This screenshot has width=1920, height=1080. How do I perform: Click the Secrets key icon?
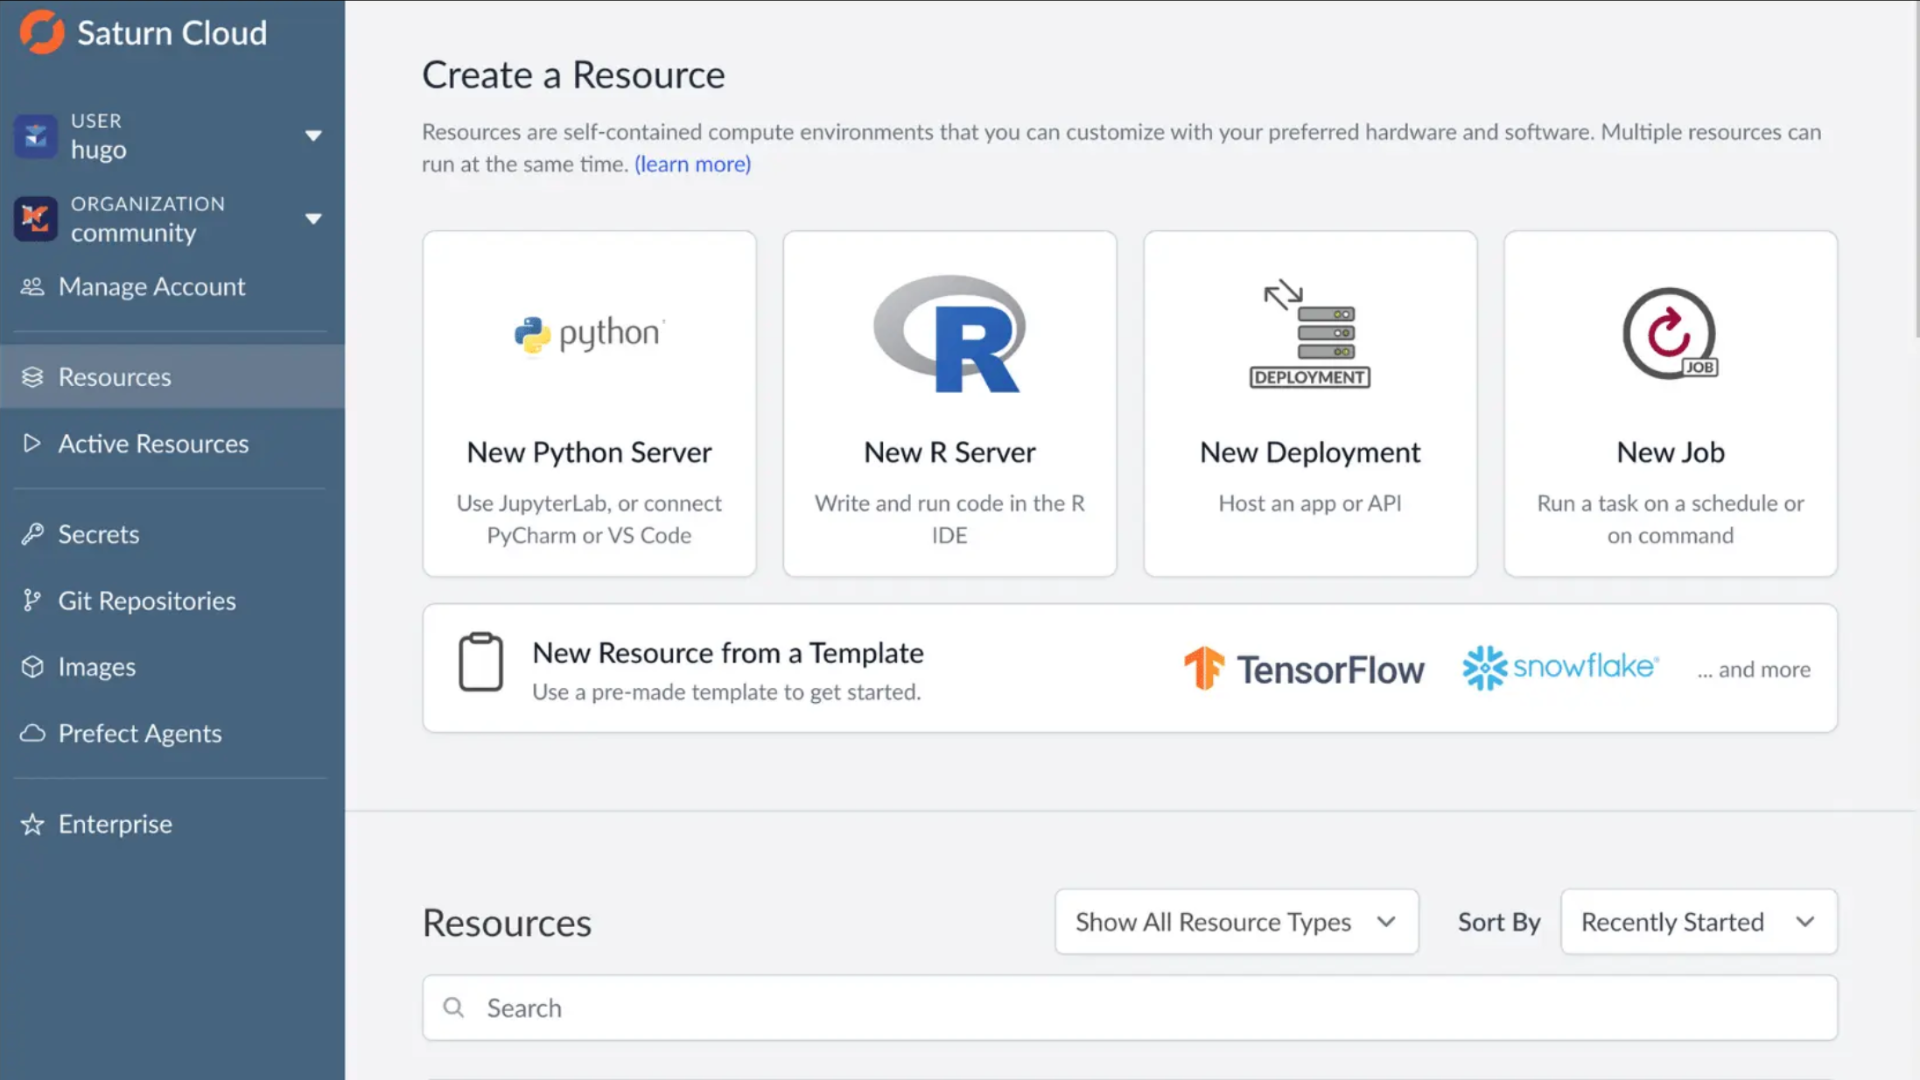[33, 534]
